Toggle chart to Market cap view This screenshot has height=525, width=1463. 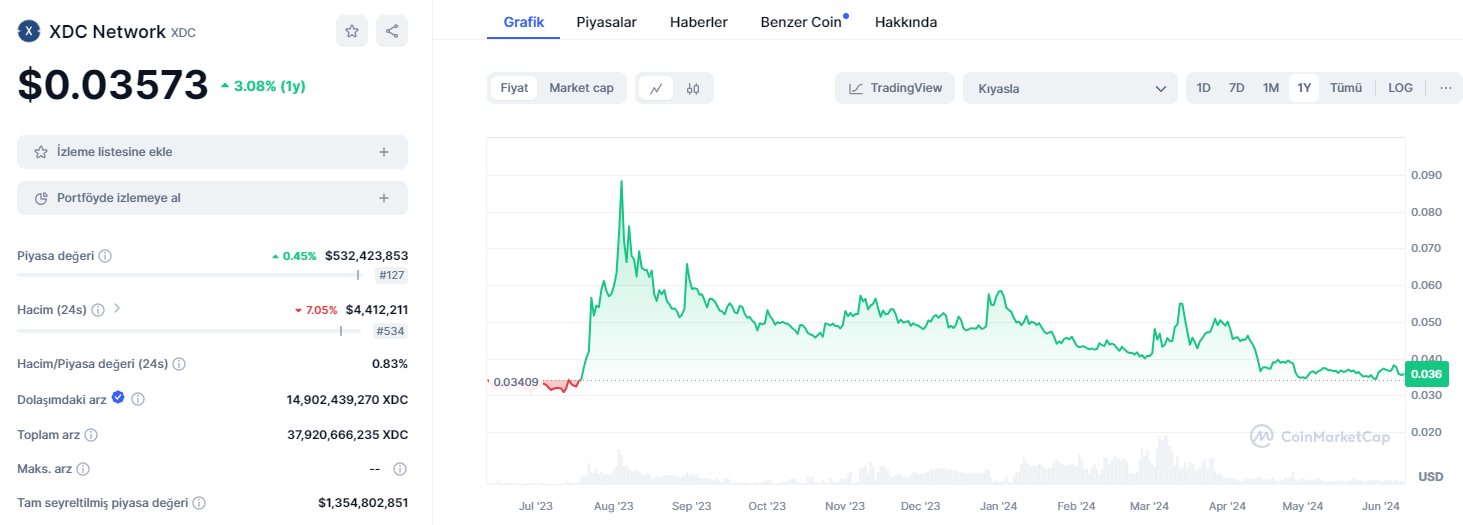[581, 88]
